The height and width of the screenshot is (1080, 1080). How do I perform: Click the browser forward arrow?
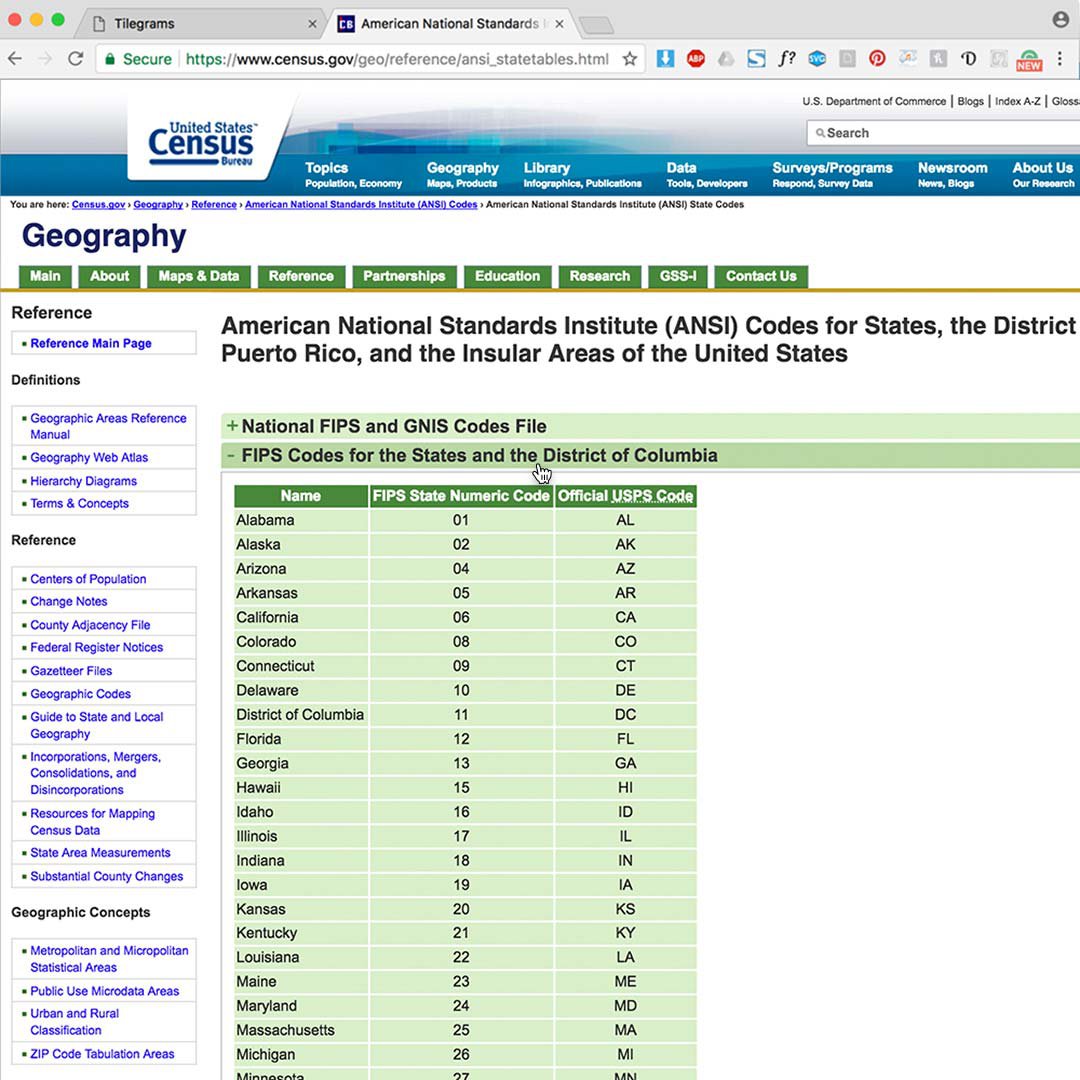pyautogui.click(x=45, y=59)
